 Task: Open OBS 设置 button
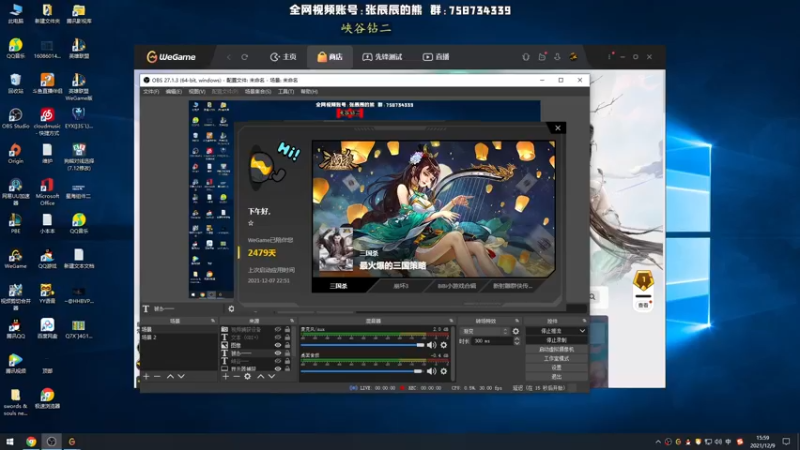[556, 368]
